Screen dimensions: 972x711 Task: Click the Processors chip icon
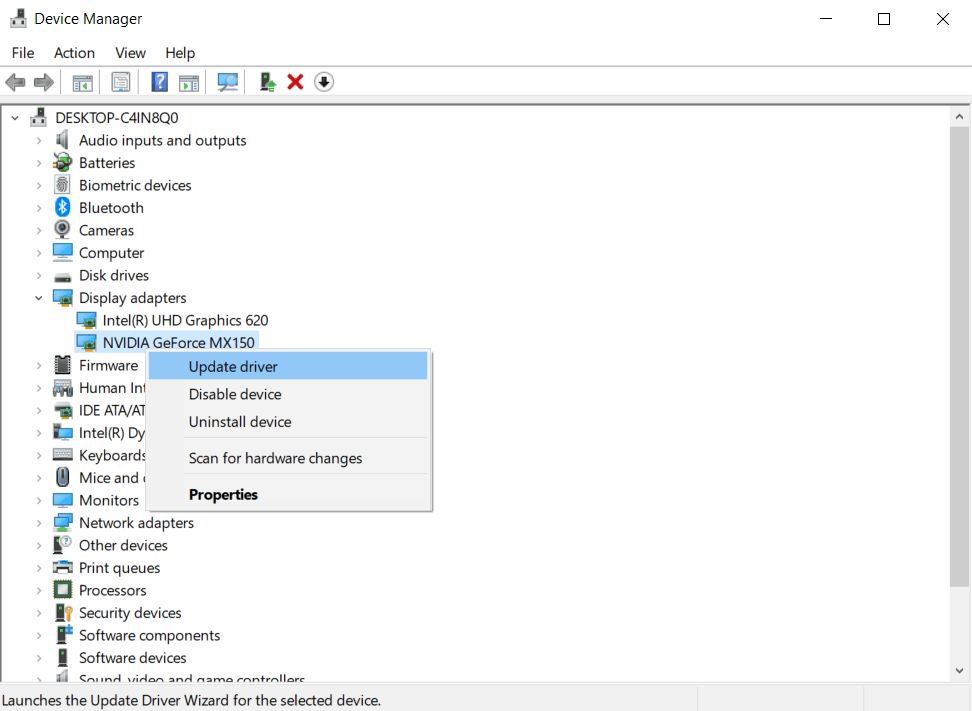(x=63, y=590)
